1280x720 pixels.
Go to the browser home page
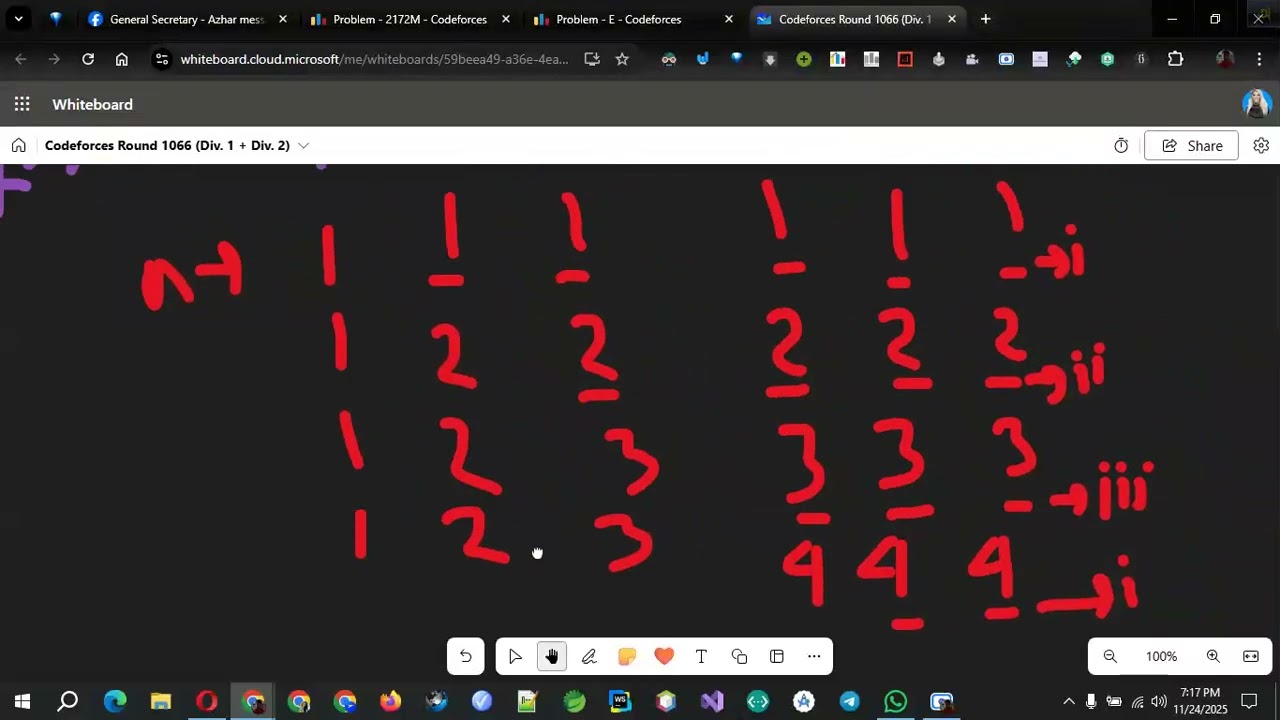pyautogui.click(x=122, y=59)
